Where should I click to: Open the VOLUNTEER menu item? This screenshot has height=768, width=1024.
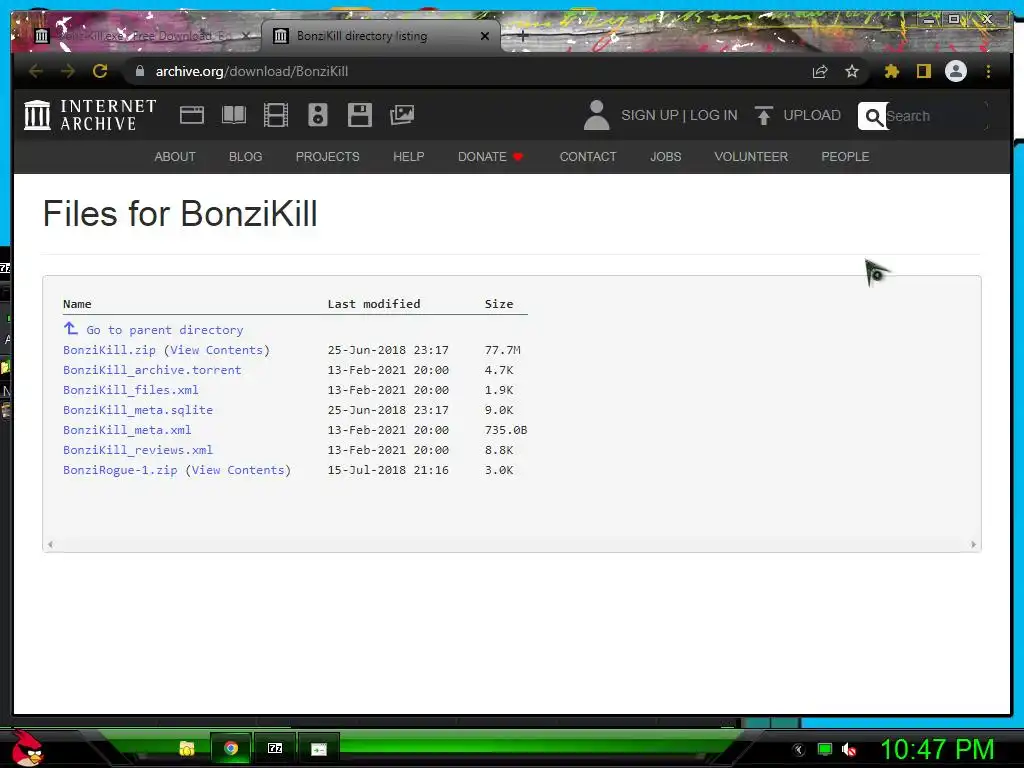(751, 157)
